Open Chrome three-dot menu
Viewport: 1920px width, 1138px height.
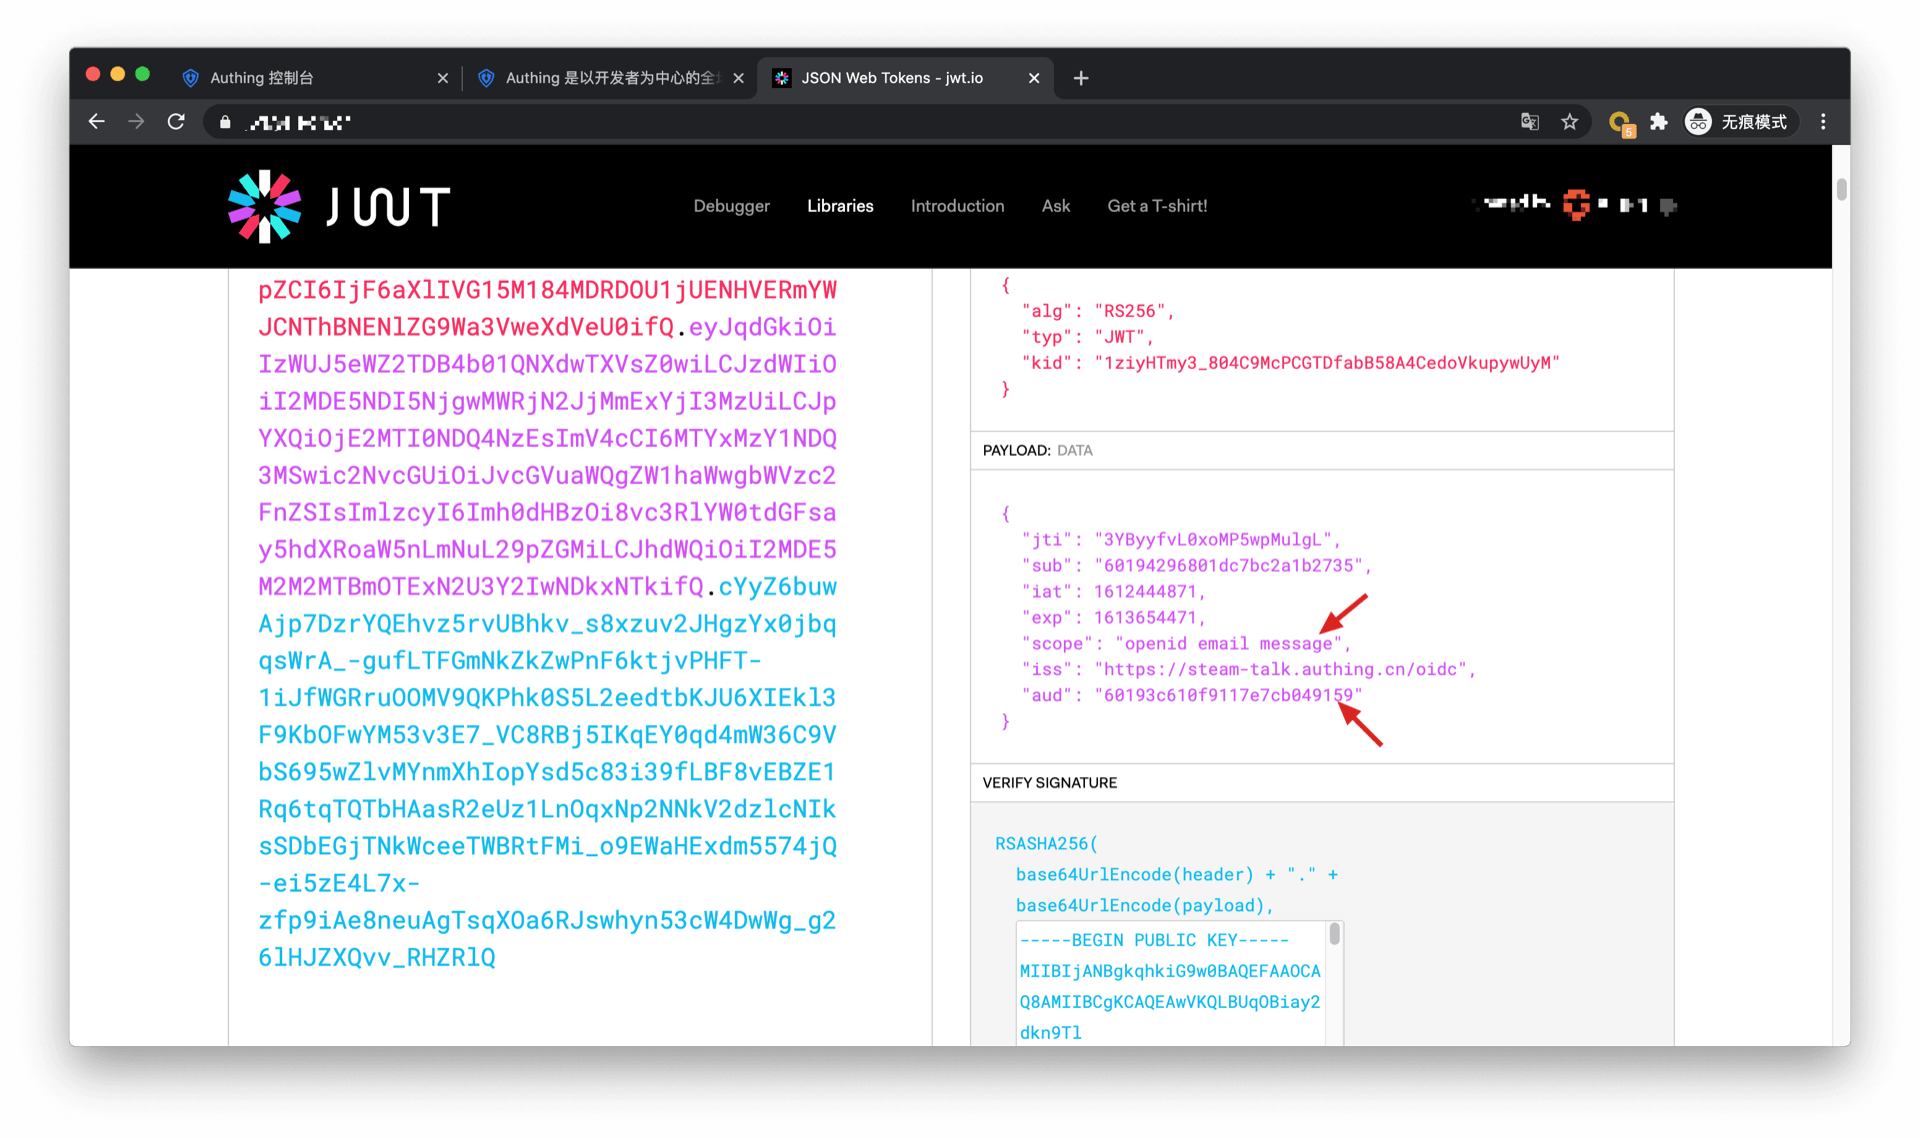1823,122
